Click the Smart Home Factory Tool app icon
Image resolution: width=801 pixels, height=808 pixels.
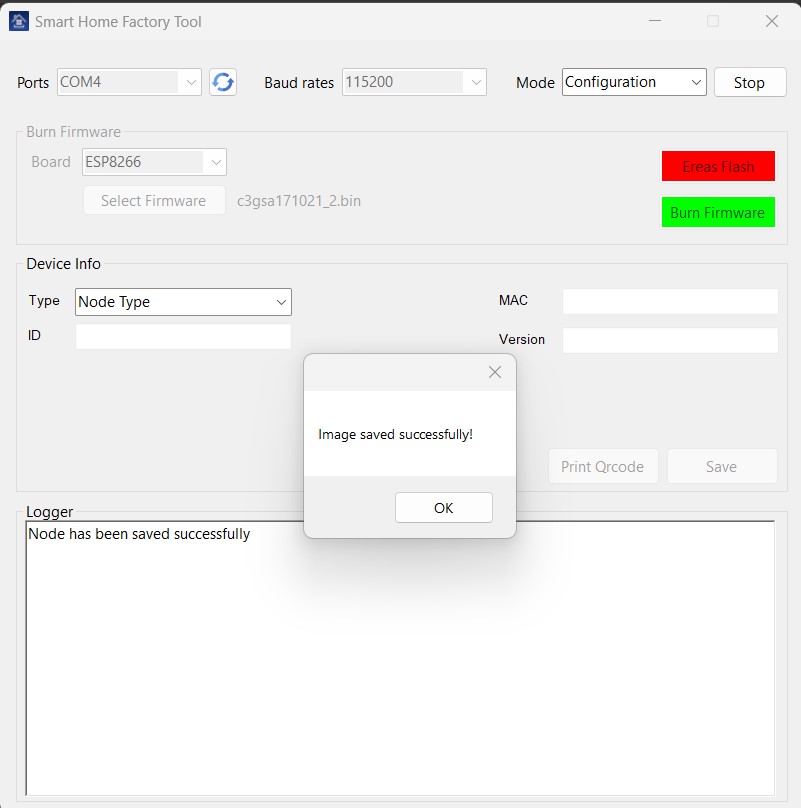(x=19, y=21)
